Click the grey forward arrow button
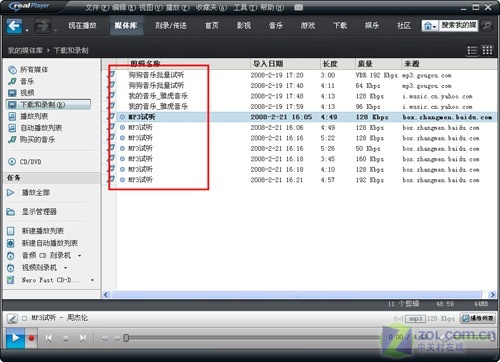Viewport: 500px width, 362px height. pyautogui.click(x=43, y=26)
